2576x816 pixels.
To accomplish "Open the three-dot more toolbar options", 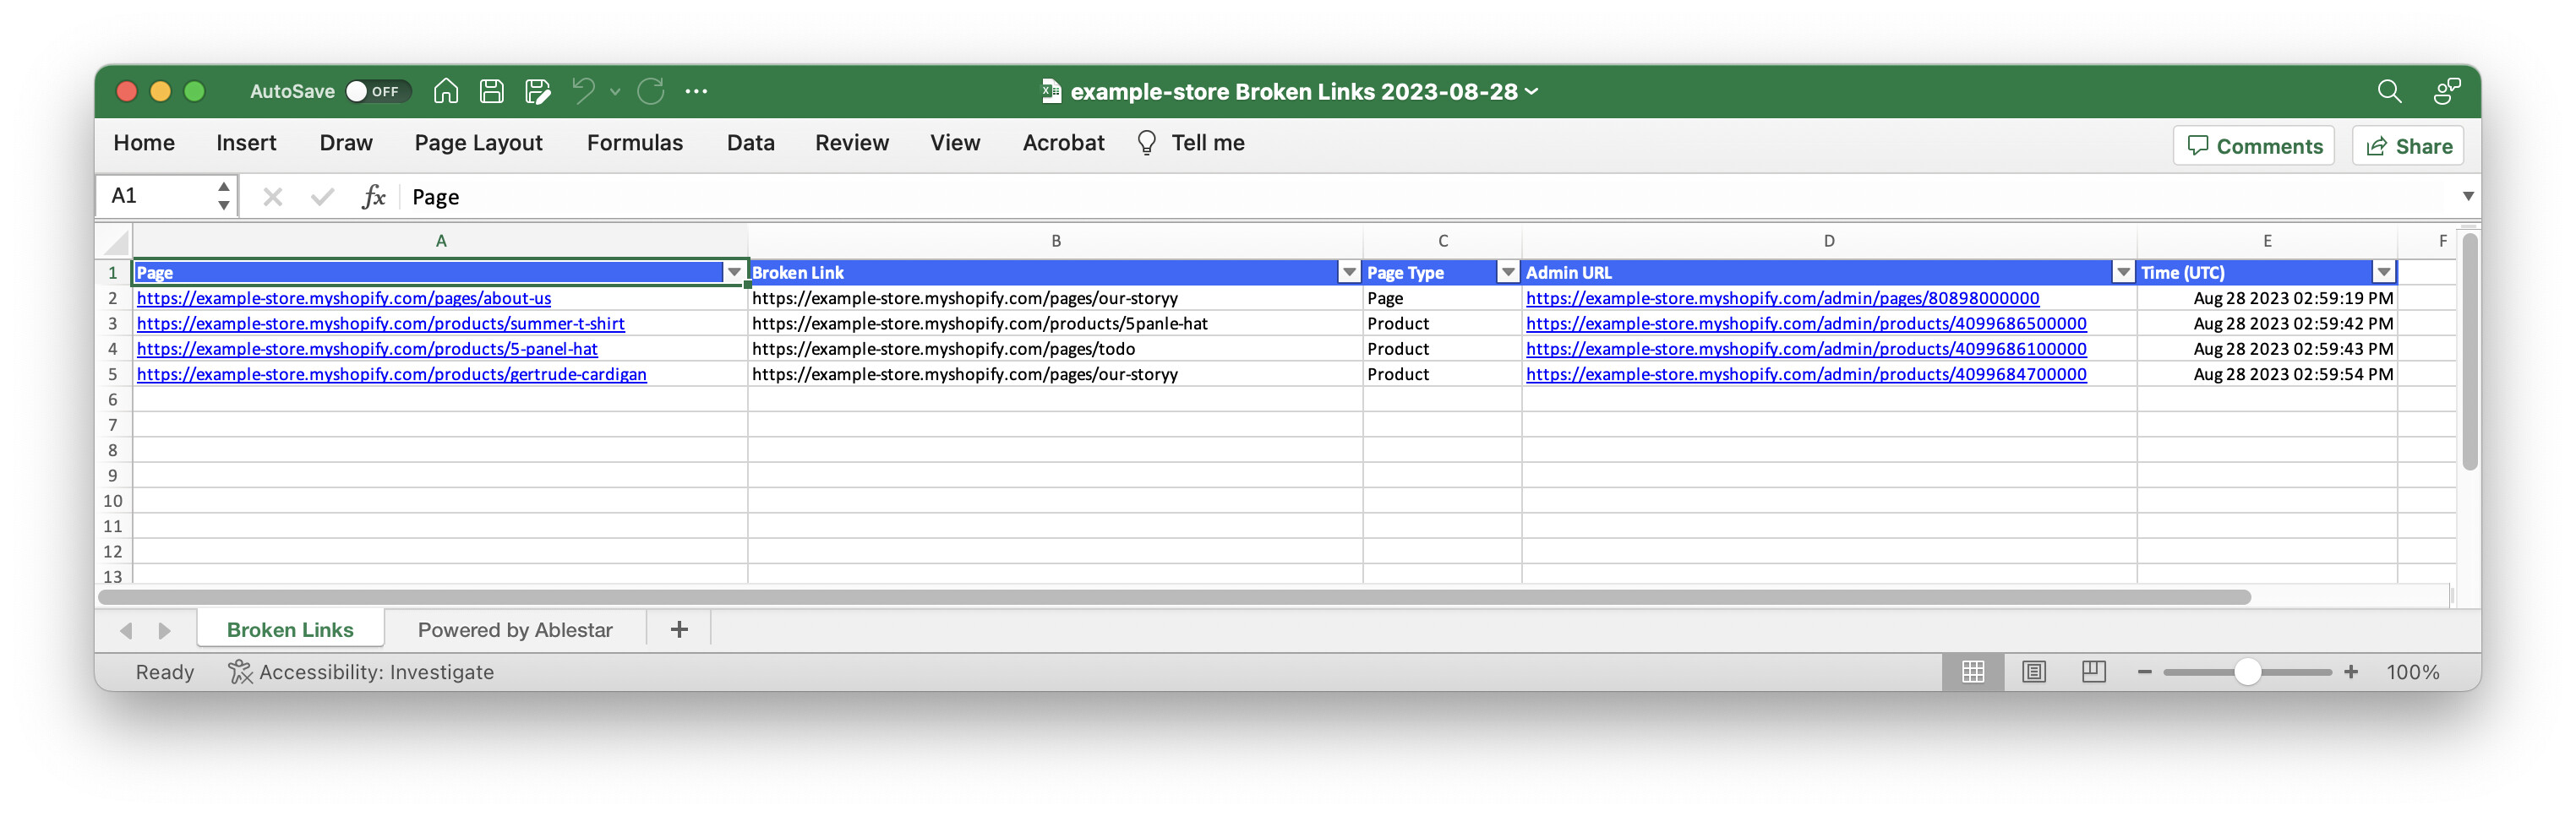I will 696,91.
